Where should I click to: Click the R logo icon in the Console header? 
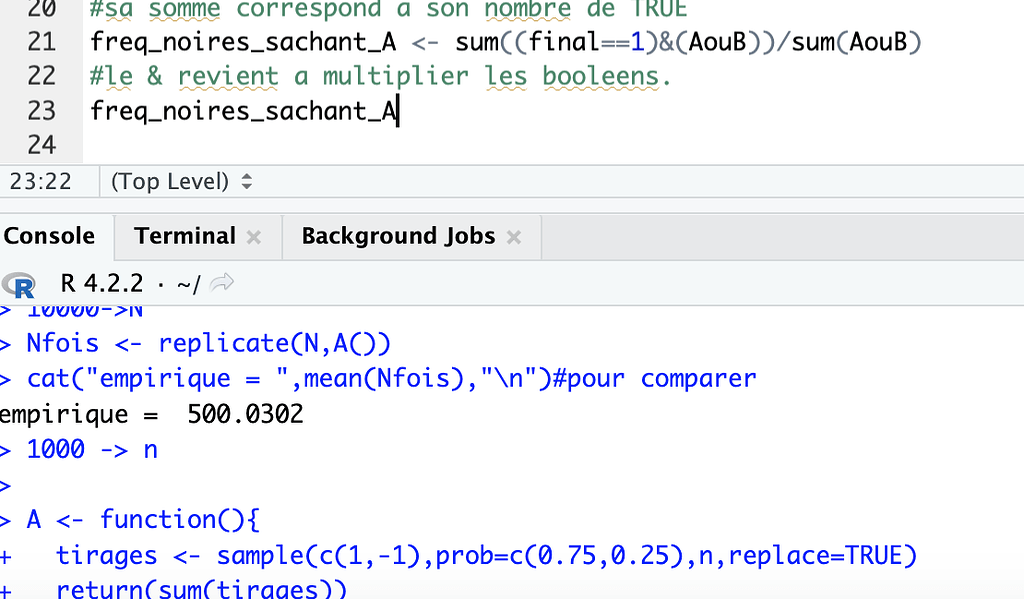[x=20, y=286]
